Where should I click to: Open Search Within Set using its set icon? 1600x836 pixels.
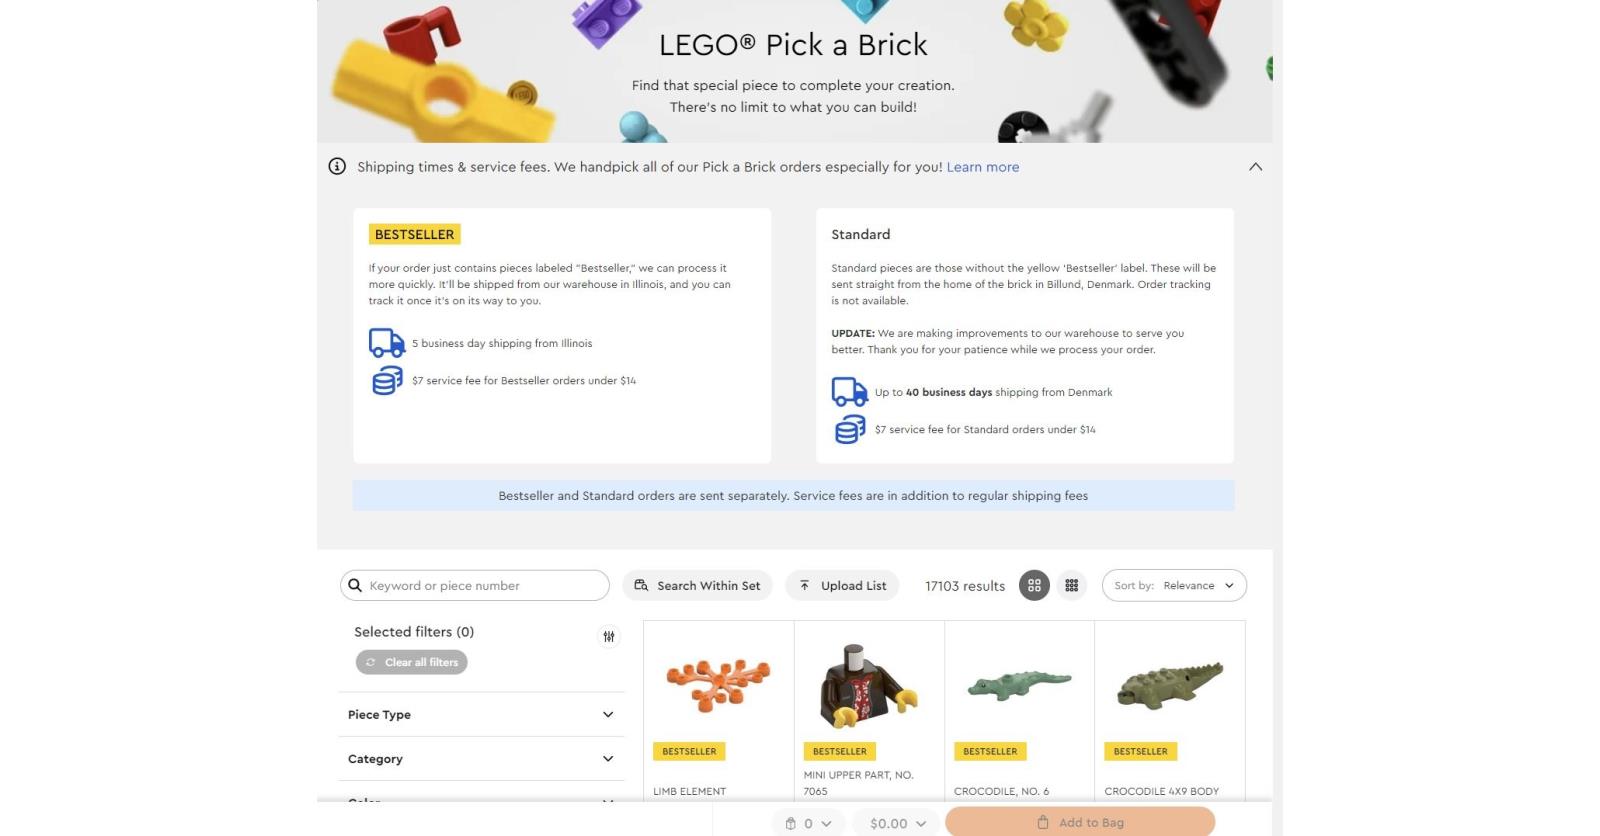(x=641, y=585)
